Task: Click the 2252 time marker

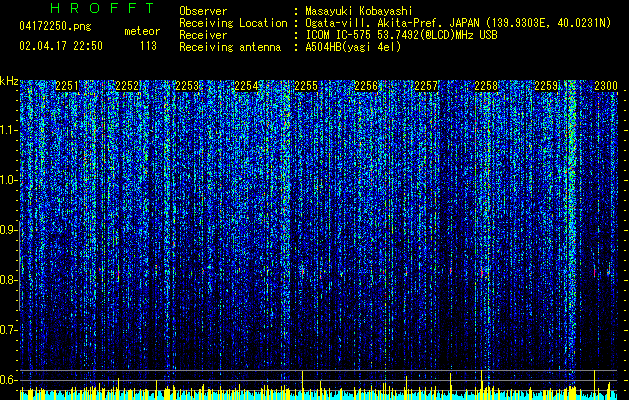Action: (x=127, y=86)
